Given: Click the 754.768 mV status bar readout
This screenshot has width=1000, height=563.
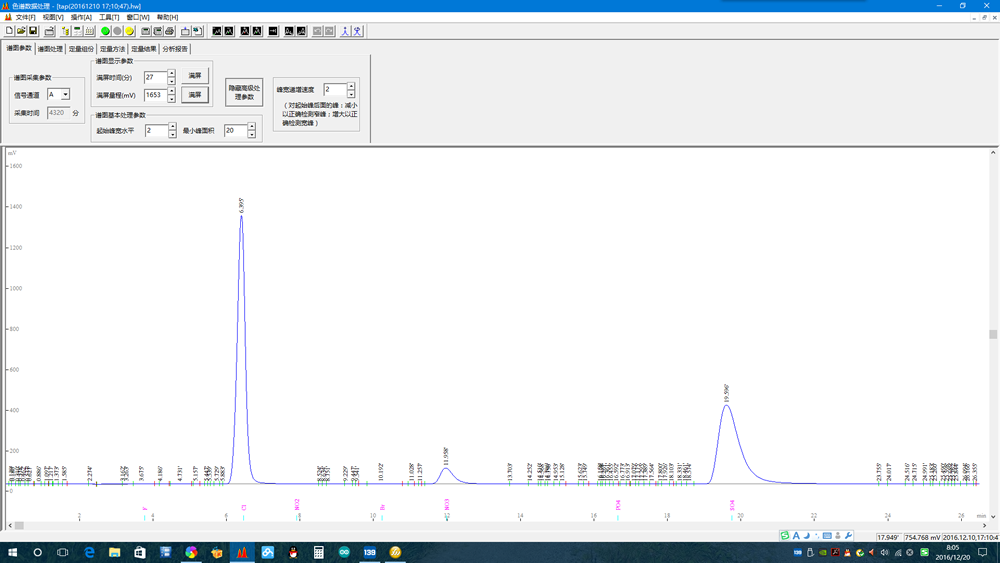Looking at the screenshot, I should (x=922, y=537).
